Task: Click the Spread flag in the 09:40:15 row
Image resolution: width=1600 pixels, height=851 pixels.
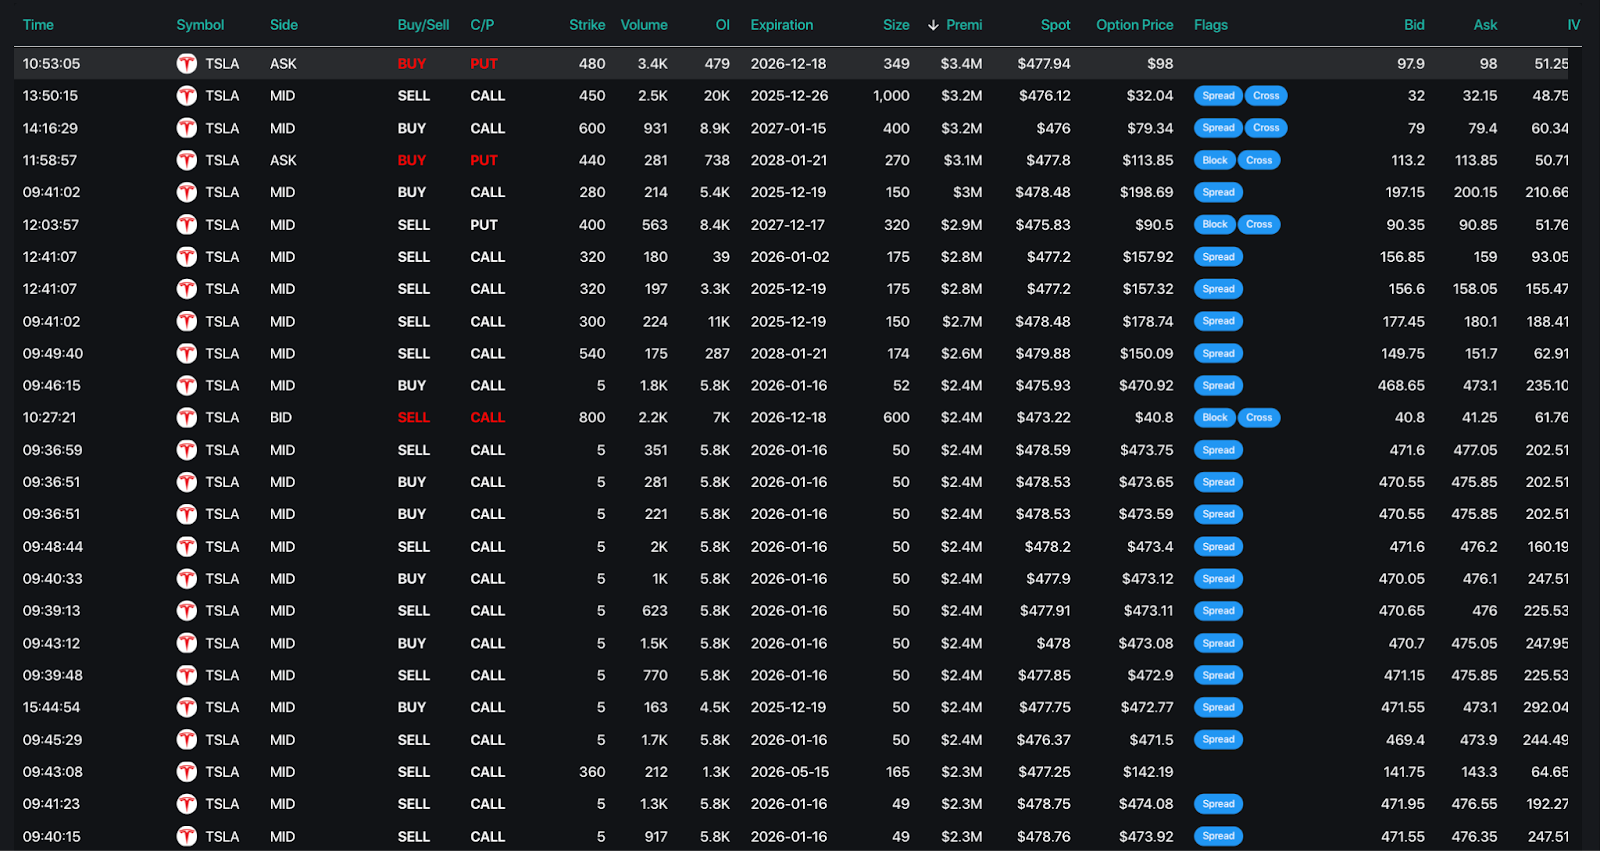Action: tap(1218, 836)
